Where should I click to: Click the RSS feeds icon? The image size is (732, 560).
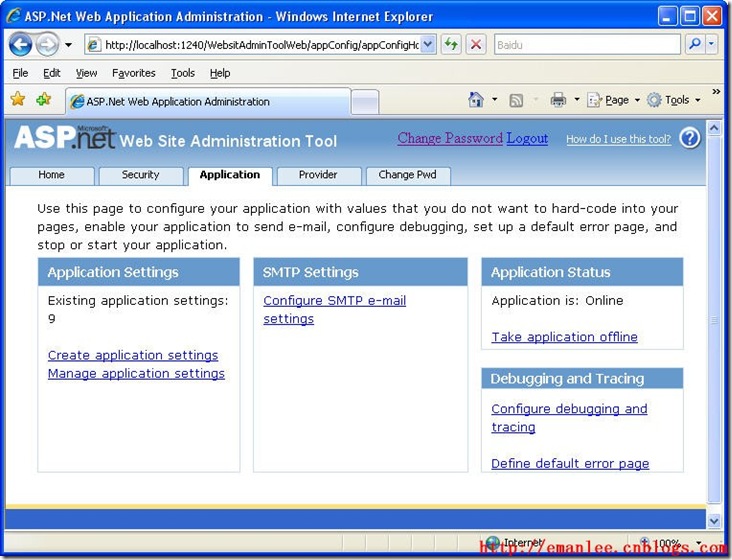pos(516,100)
